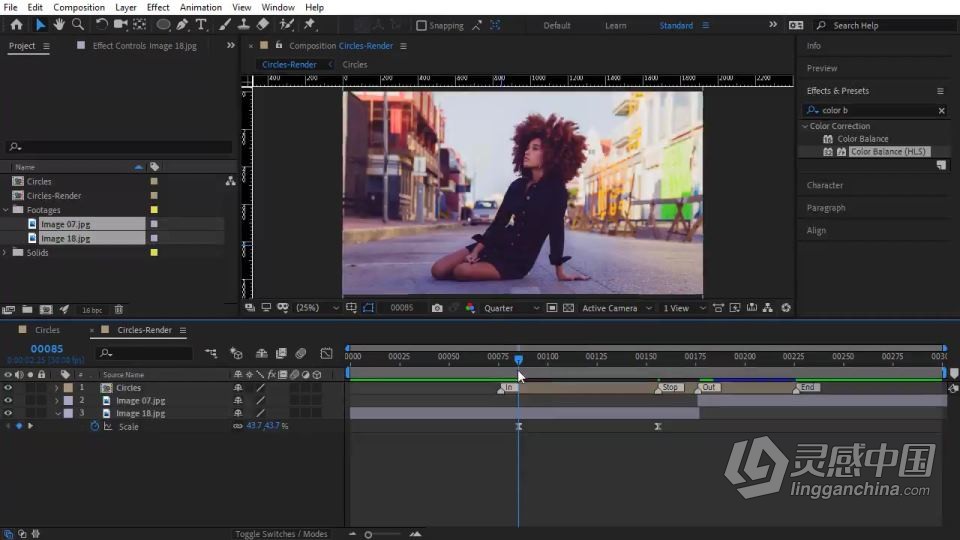
Task: Open the Paragraph panel
Action: point(826,208)
